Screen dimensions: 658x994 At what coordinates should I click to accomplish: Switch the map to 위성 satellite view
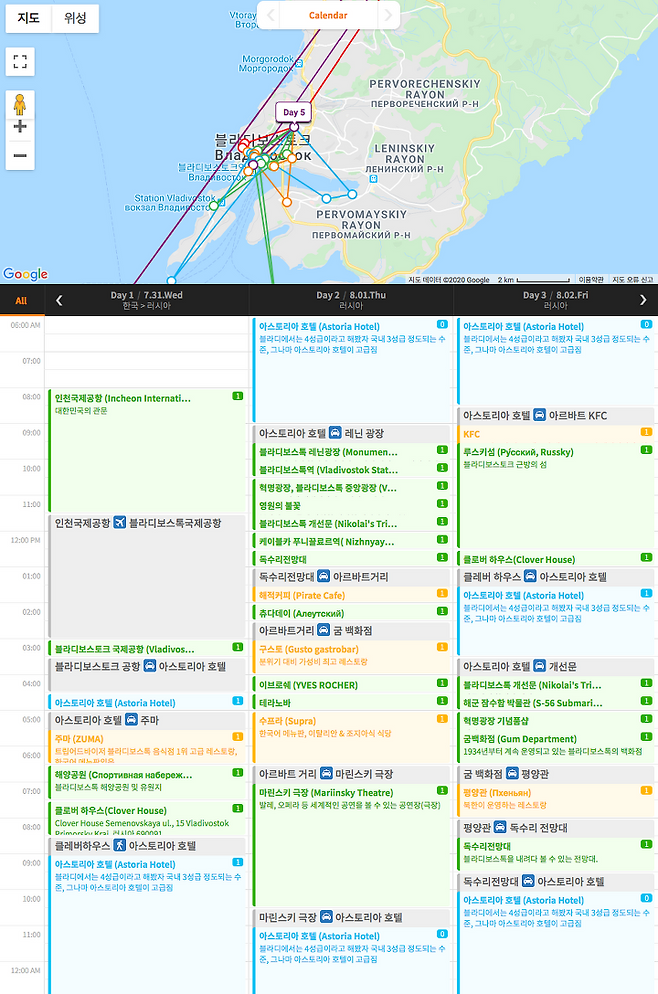[x=75, y=18]
